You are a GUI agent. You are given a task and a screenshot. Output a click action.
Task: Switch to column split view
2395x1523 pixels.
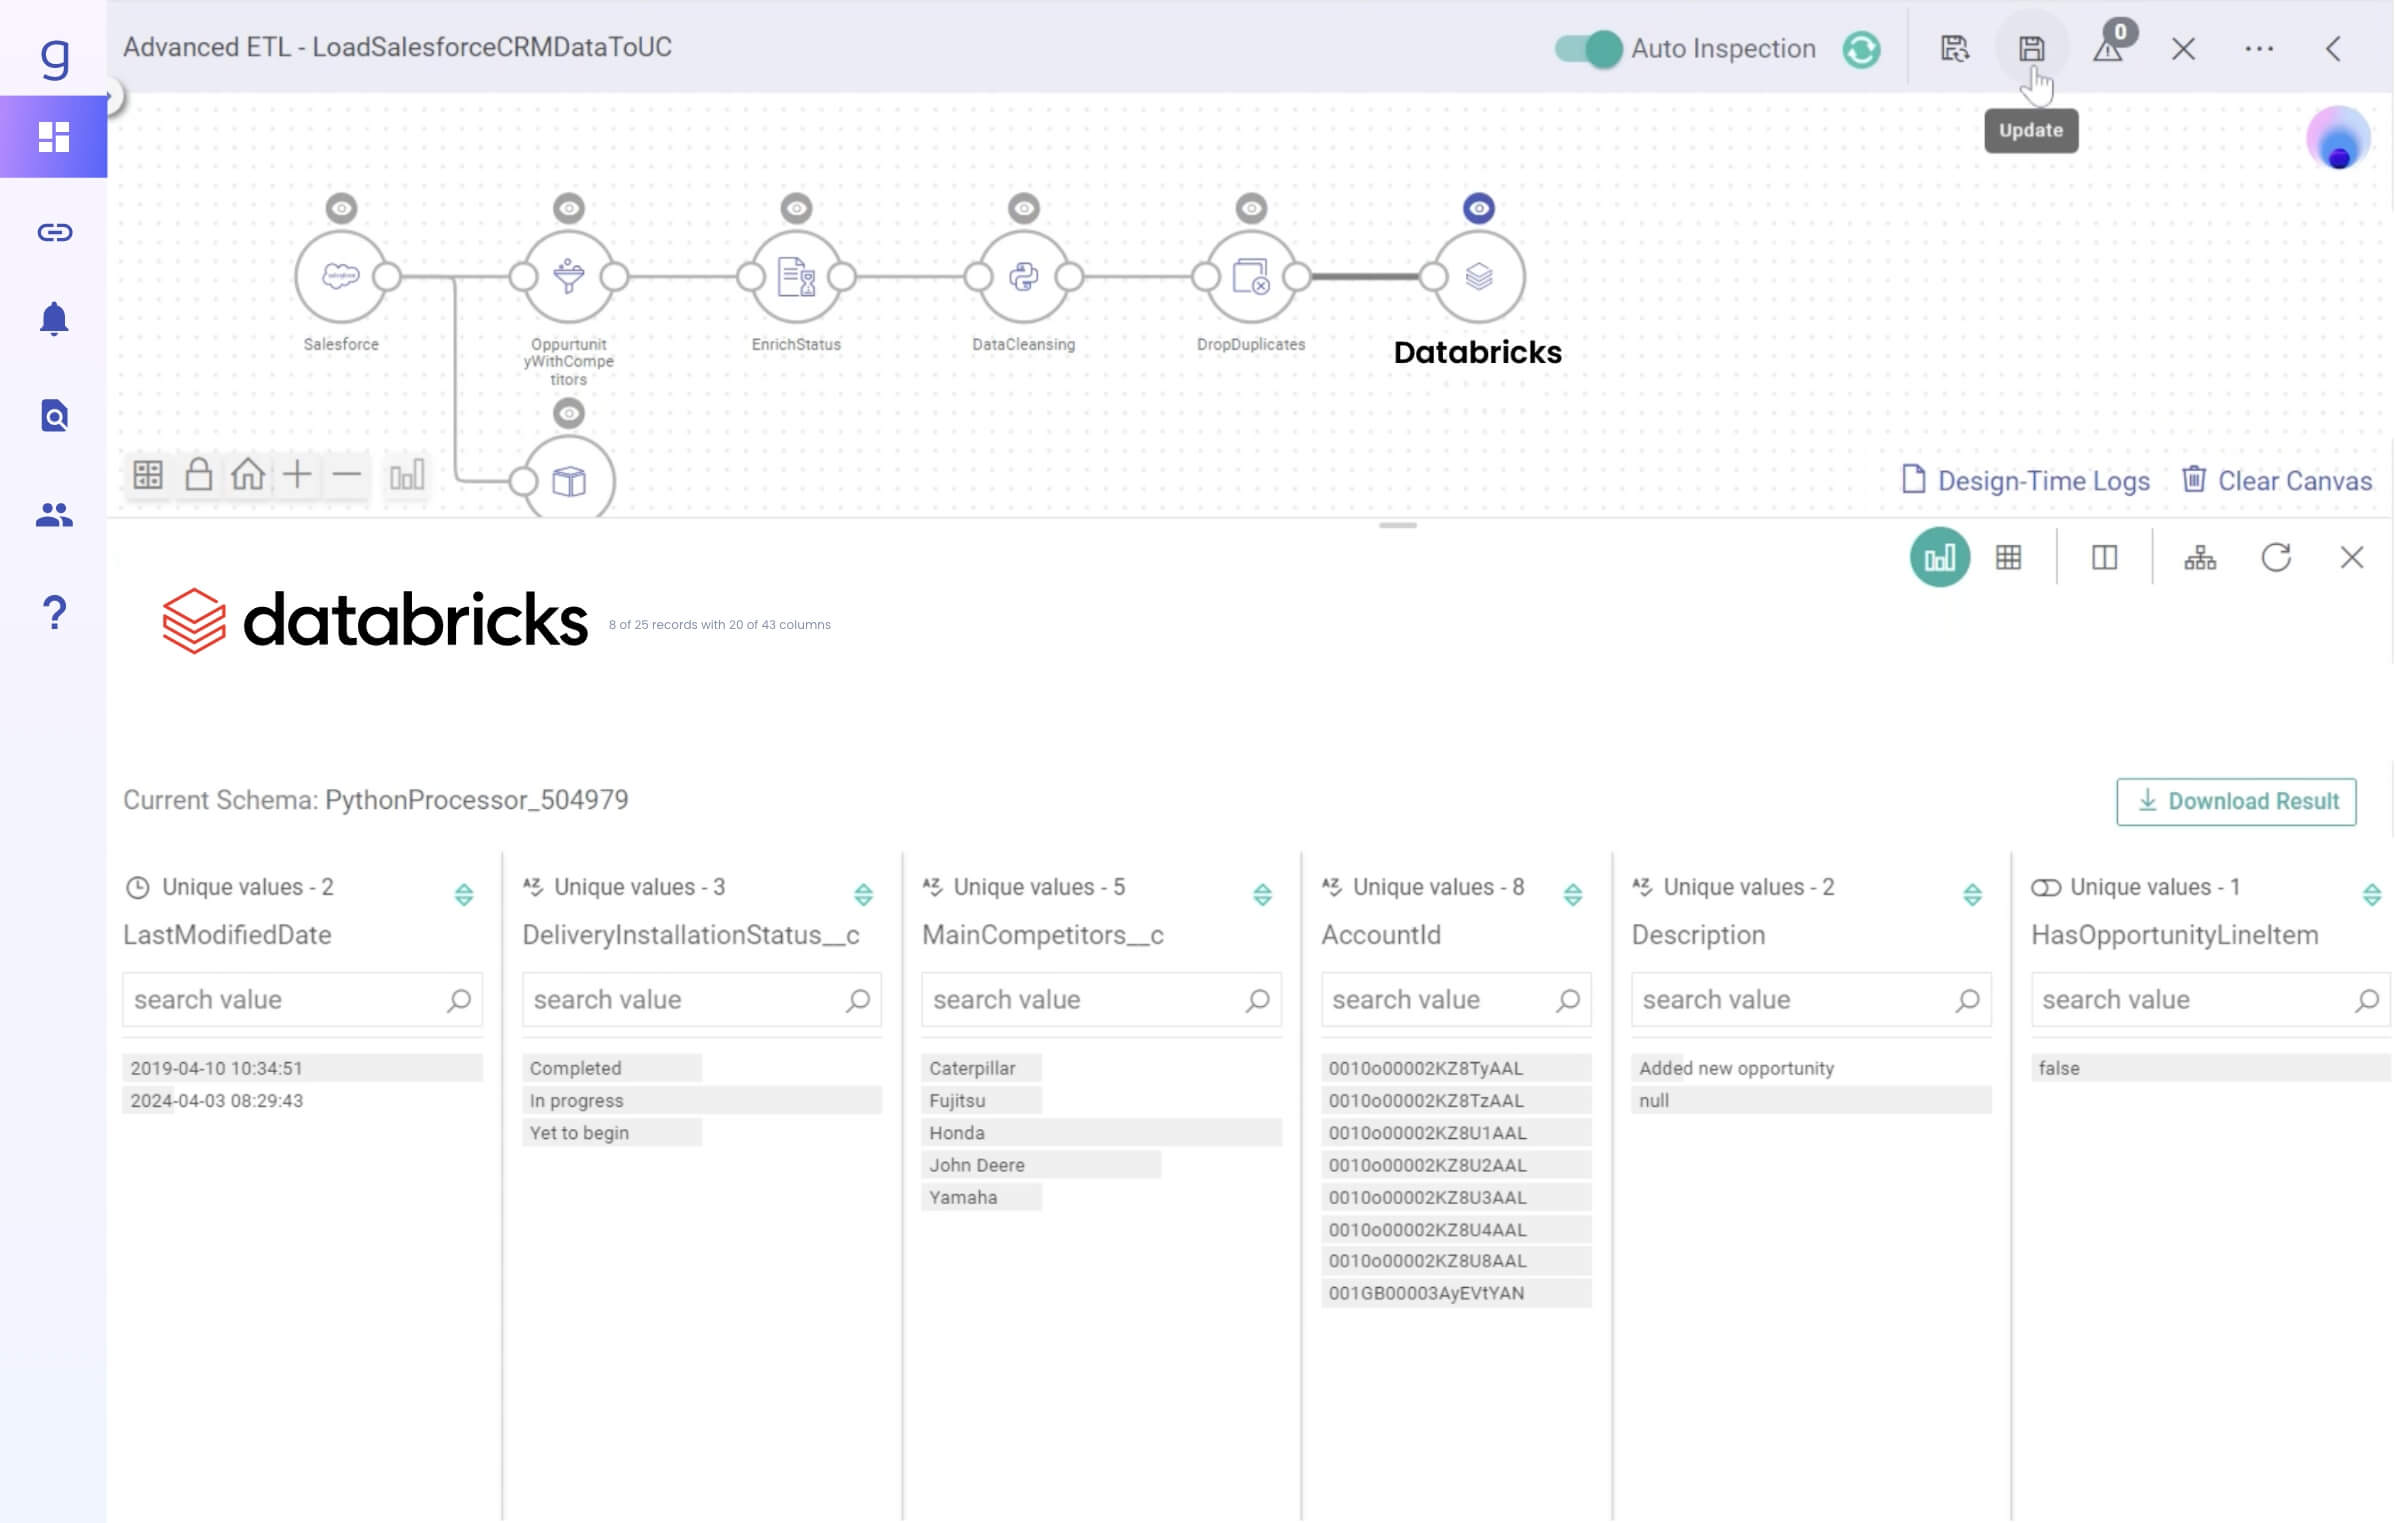coord(2104,557)
